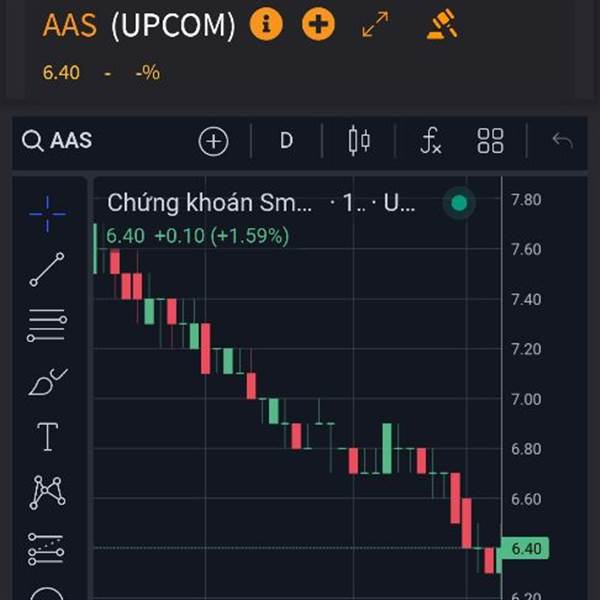Select the crosshair cursor tool
Screen dimensions: 600x600
(x=47, y=214)
